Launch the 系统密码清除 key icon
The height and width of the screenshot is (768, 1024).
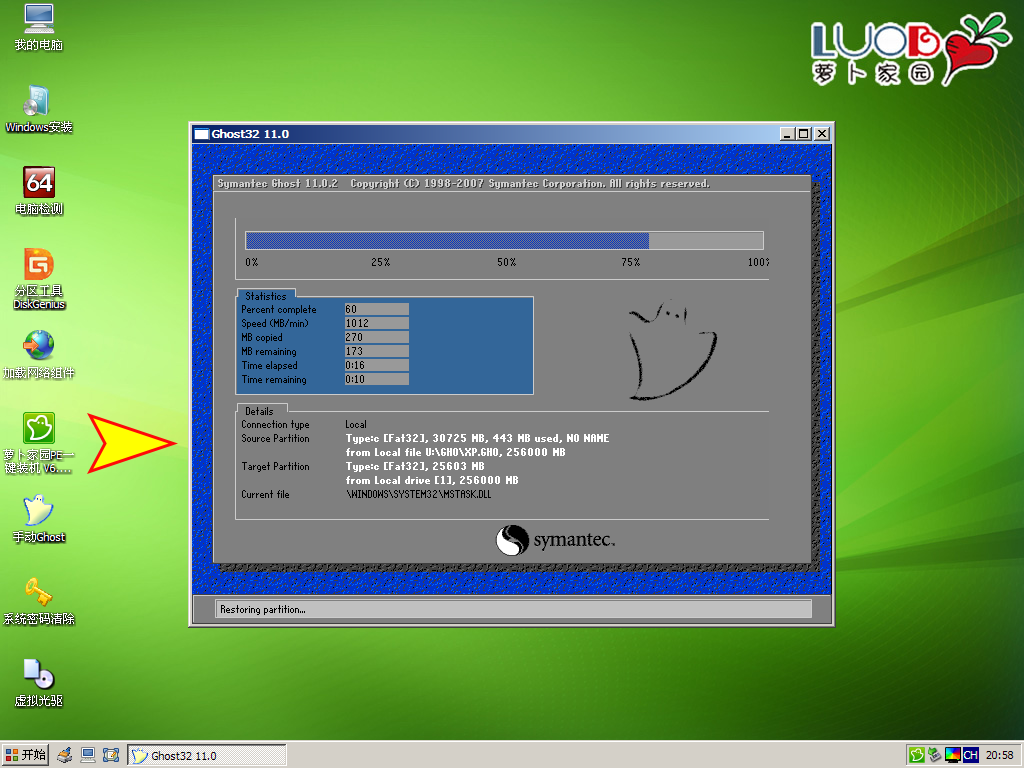38,592
